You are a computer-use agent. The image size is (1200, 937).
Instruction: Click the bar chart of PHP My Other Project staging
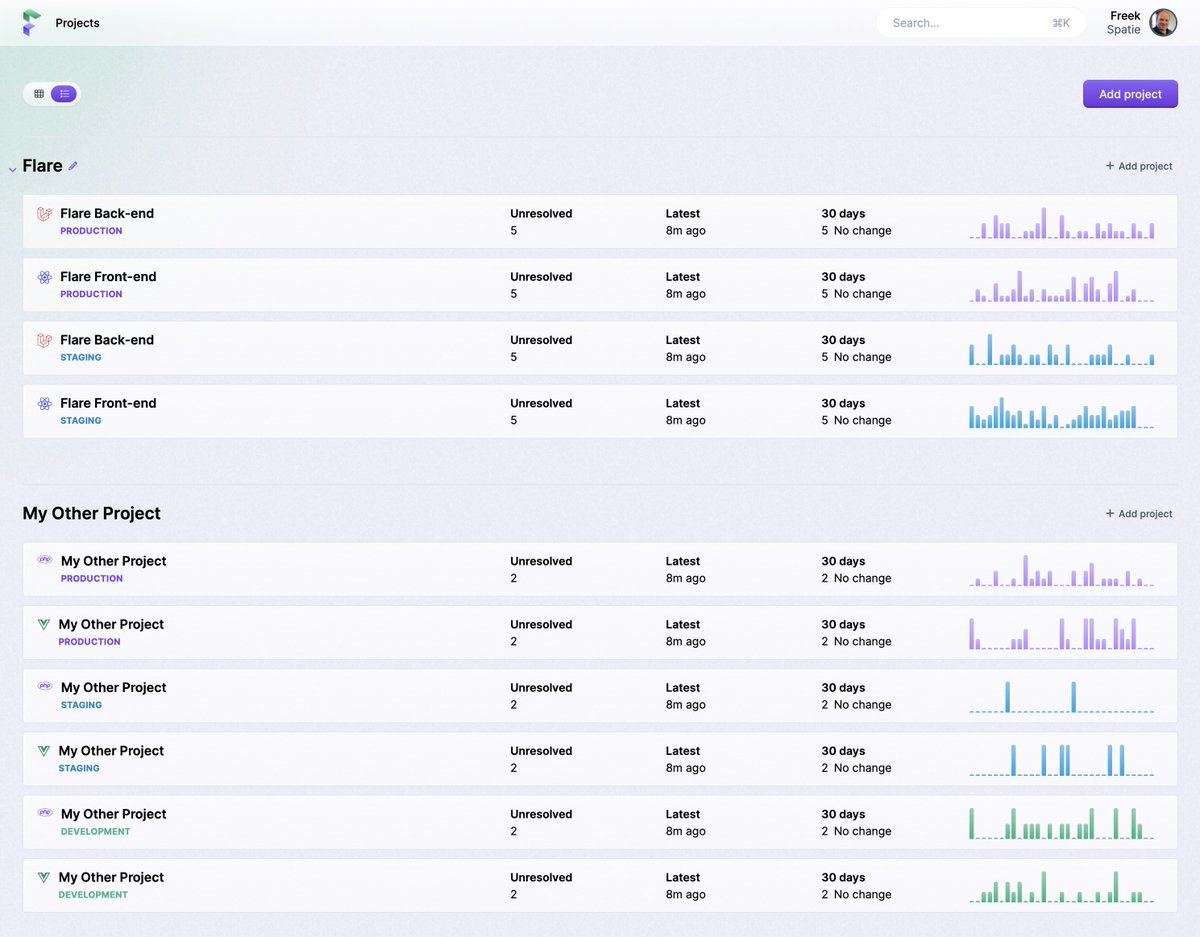point(1061,696)
